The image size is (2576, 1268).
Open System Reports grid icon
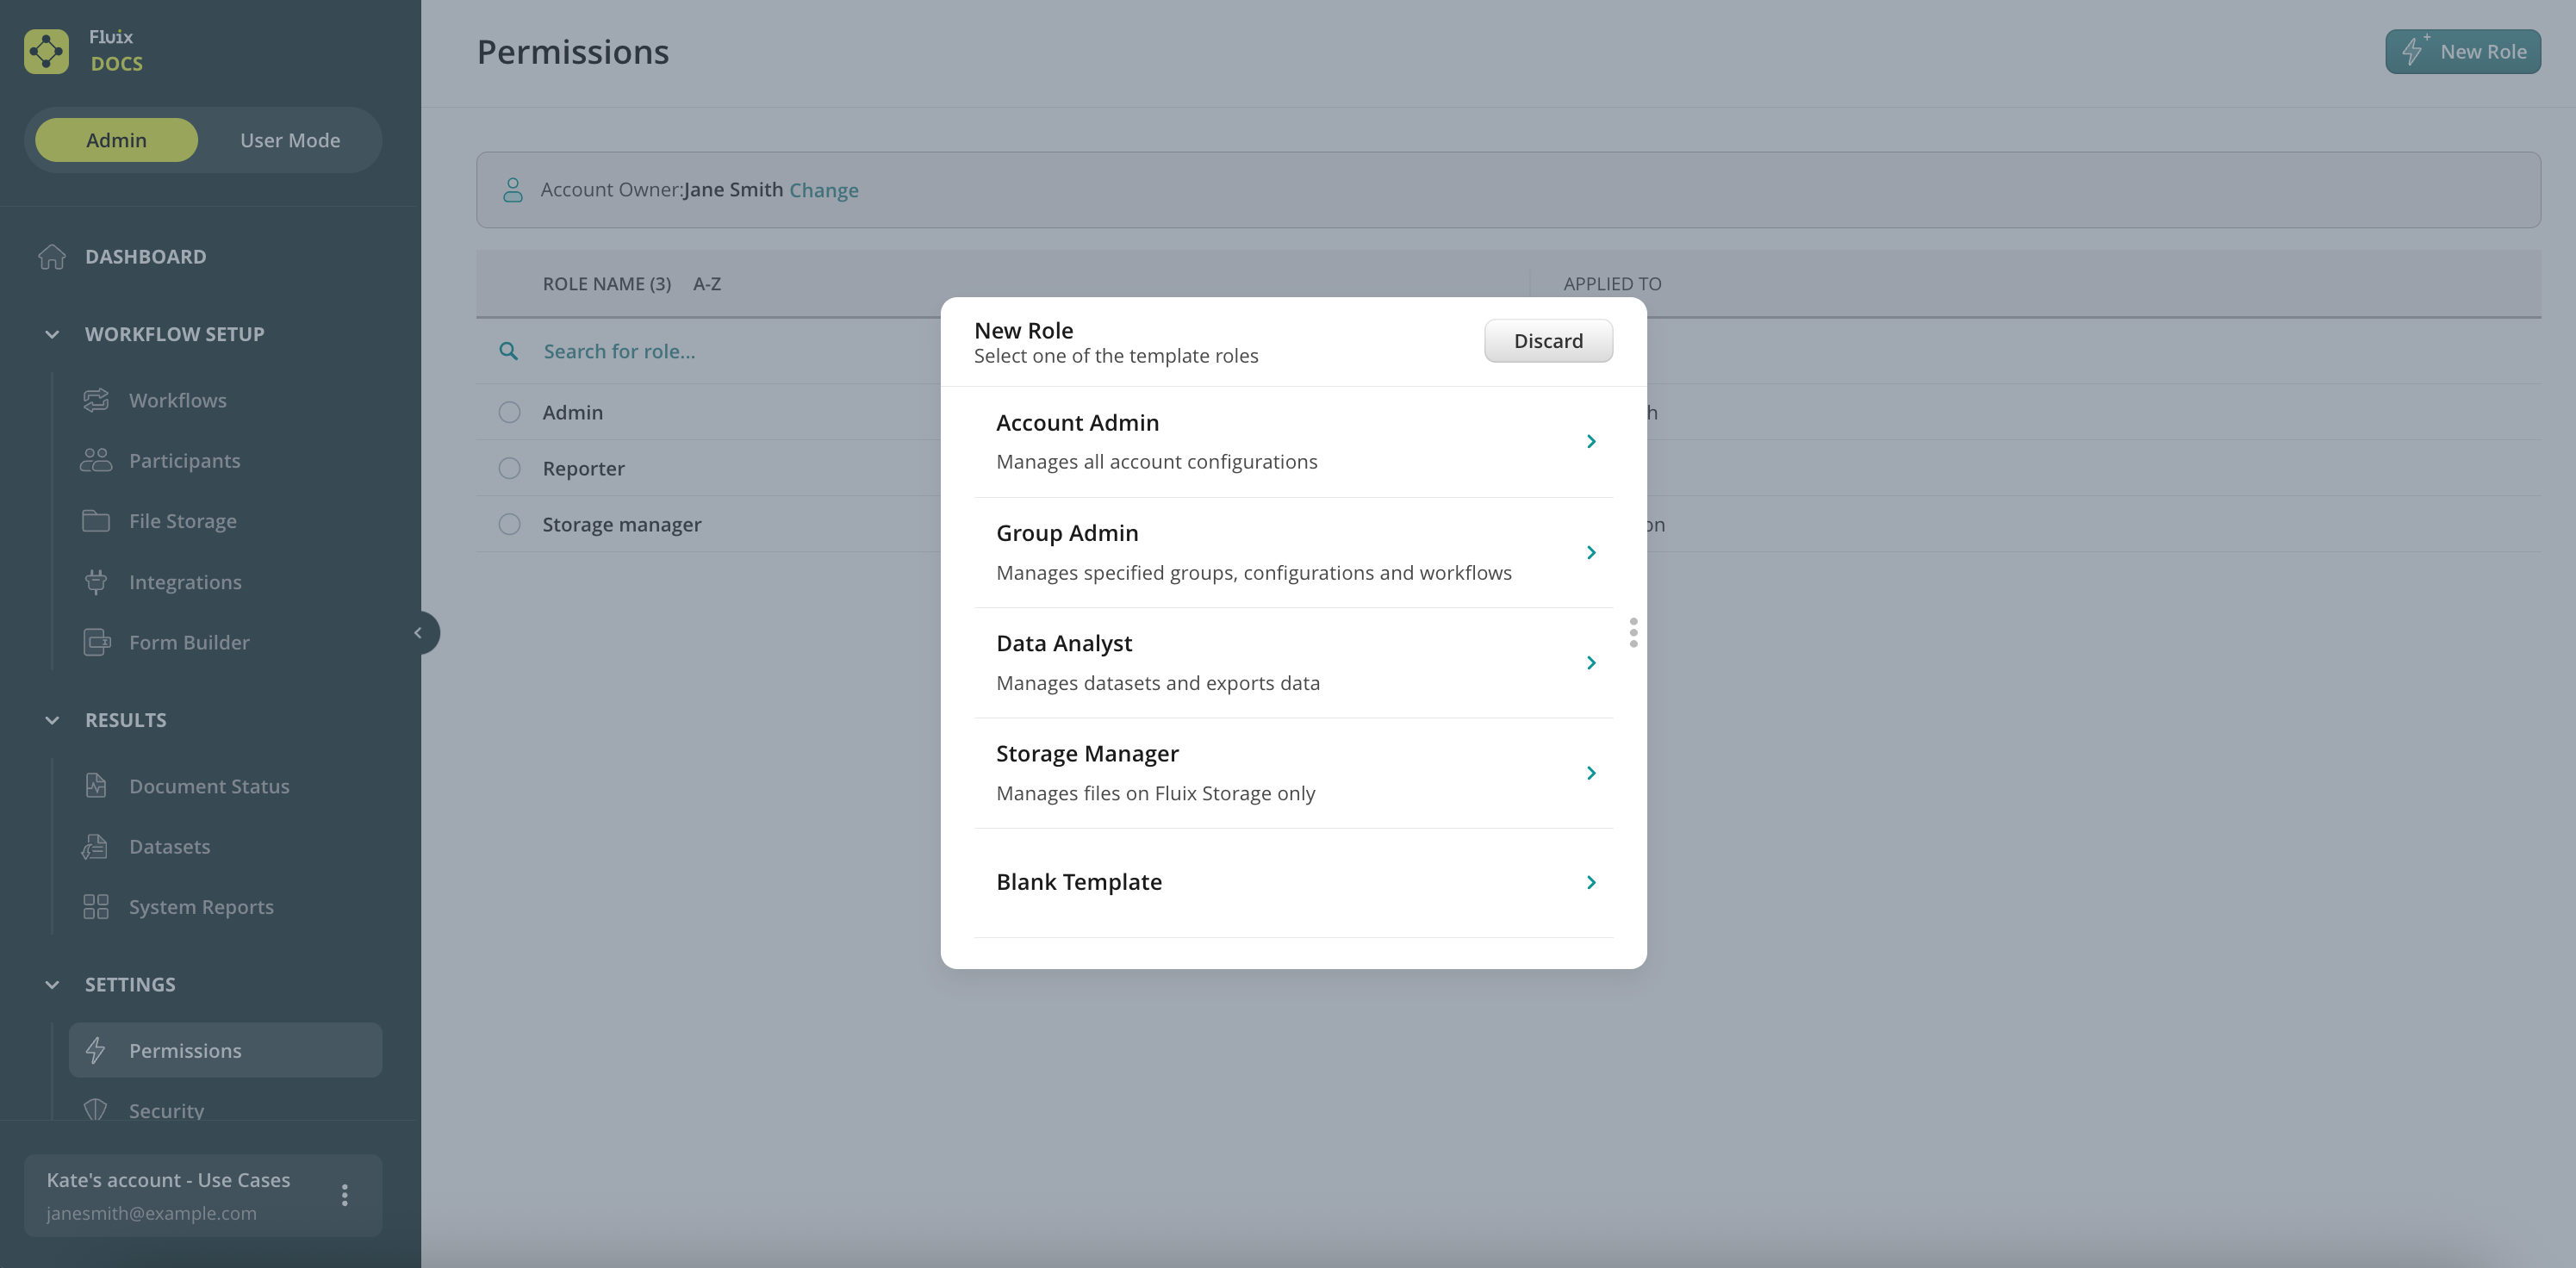coord(96,906)
